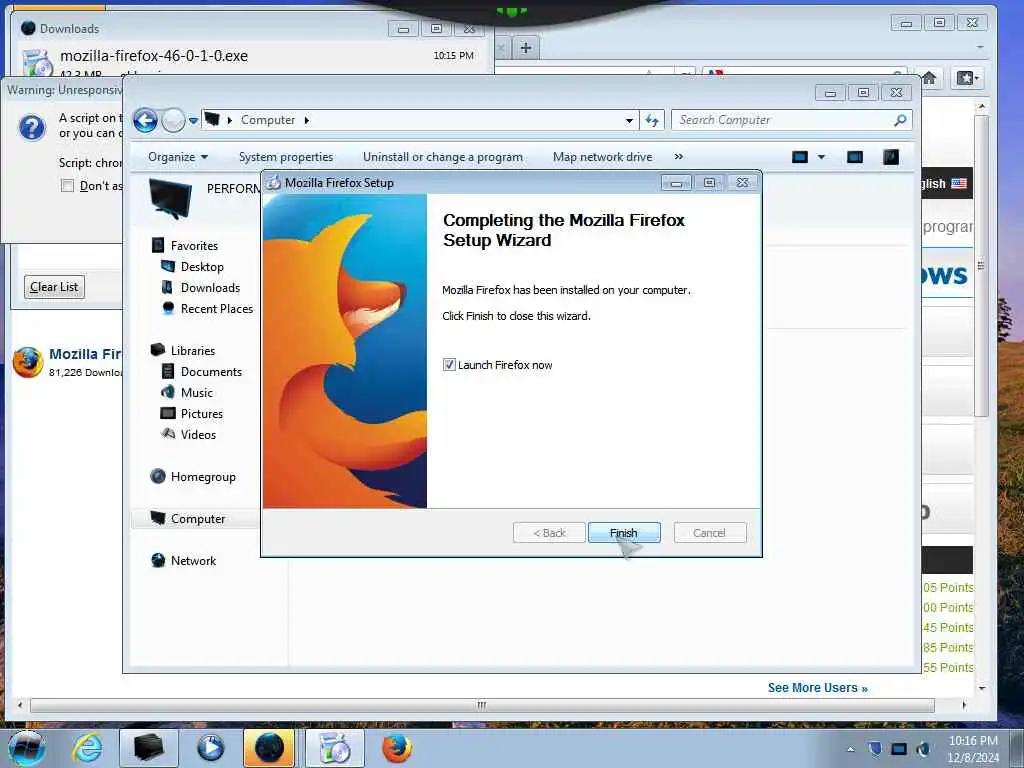Select Favorites in the navigation pane
The height and width of the screenshot is (768, 1024).
pos(194,246)
